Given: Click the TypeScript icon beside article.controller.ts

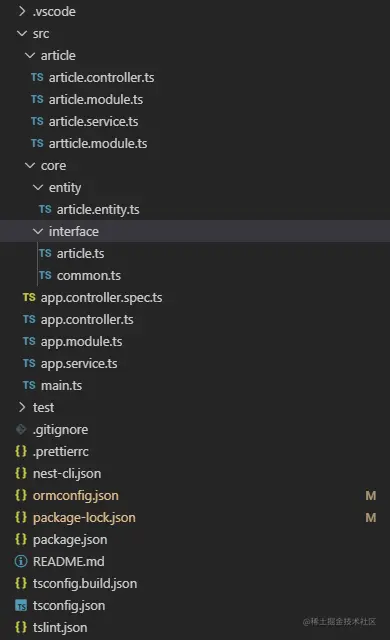Looking at the screenshot, I should [x=37, y=77].
